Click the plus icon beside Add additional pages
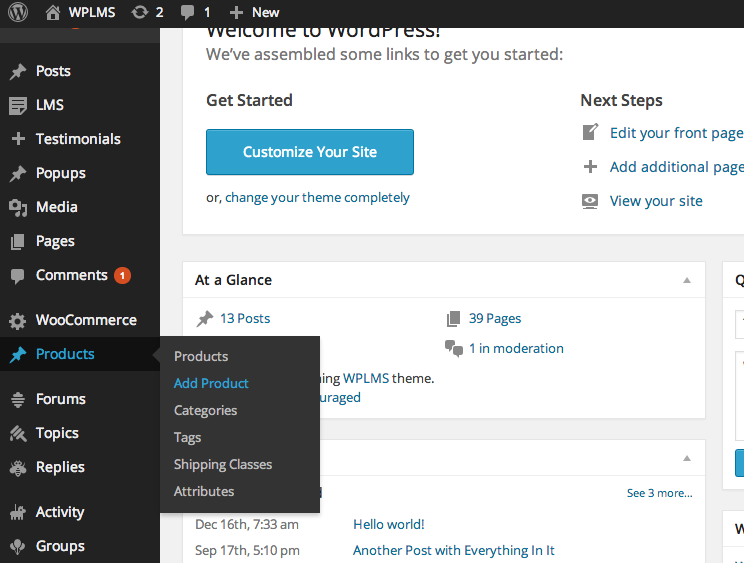 pyautogui.click(x=590, y=166)
